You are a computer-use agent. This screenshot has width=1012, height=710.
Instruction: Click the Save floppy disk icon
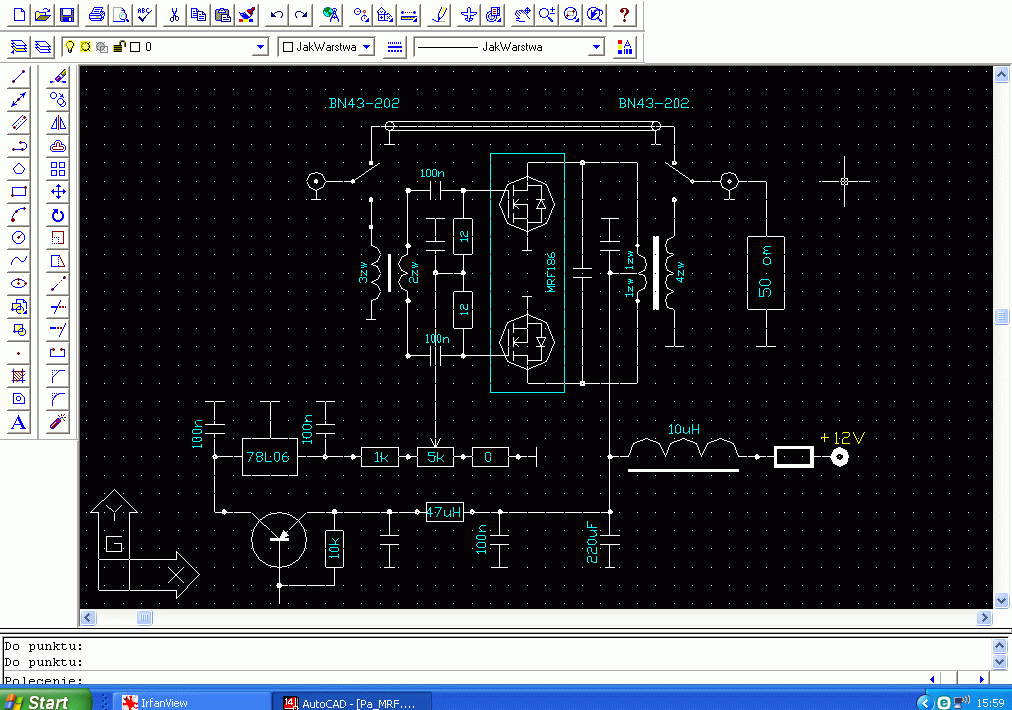coord(66,15)
